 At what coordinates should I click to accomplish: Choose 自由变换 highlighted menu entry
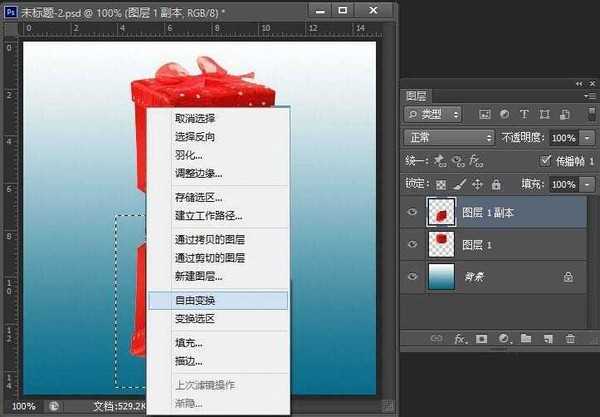tap(218, 300)
